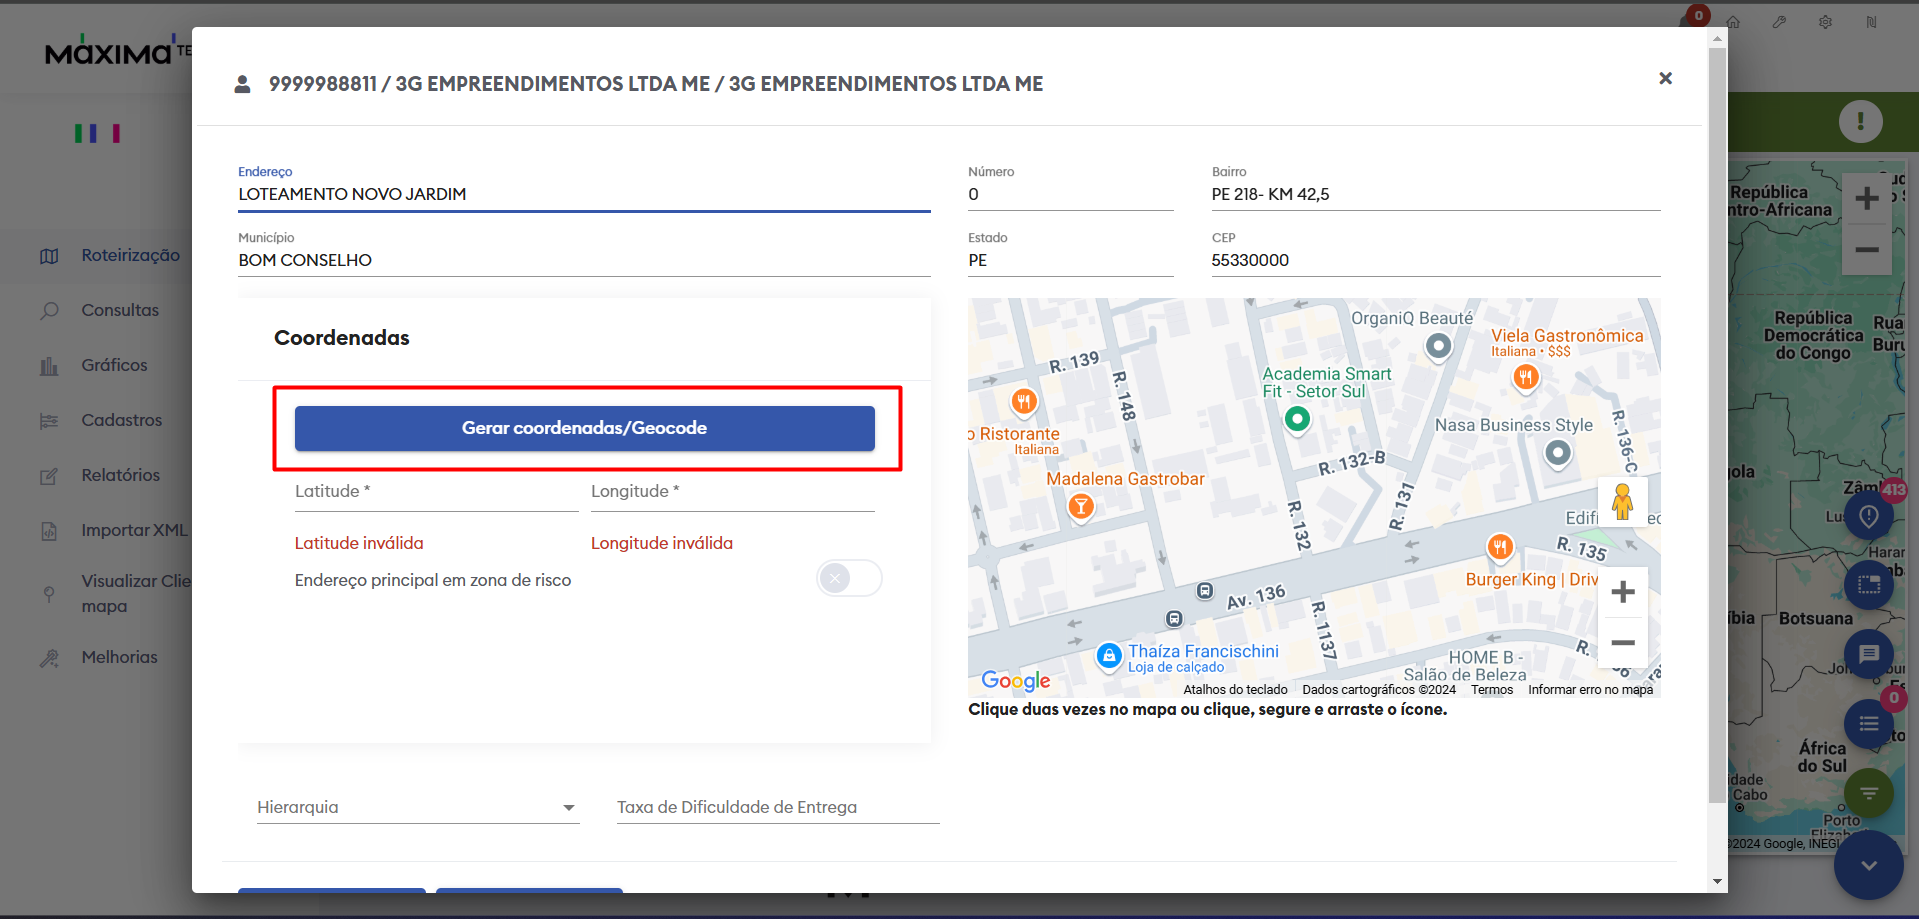Close the client address dialog
Viewport: 1919px width, 919px height.
1665,79
